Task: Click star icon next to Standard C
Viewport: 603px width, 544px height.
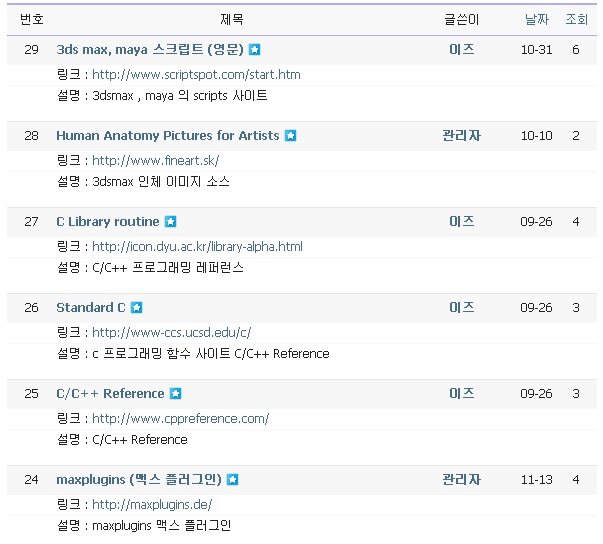Action: (137, 308)
